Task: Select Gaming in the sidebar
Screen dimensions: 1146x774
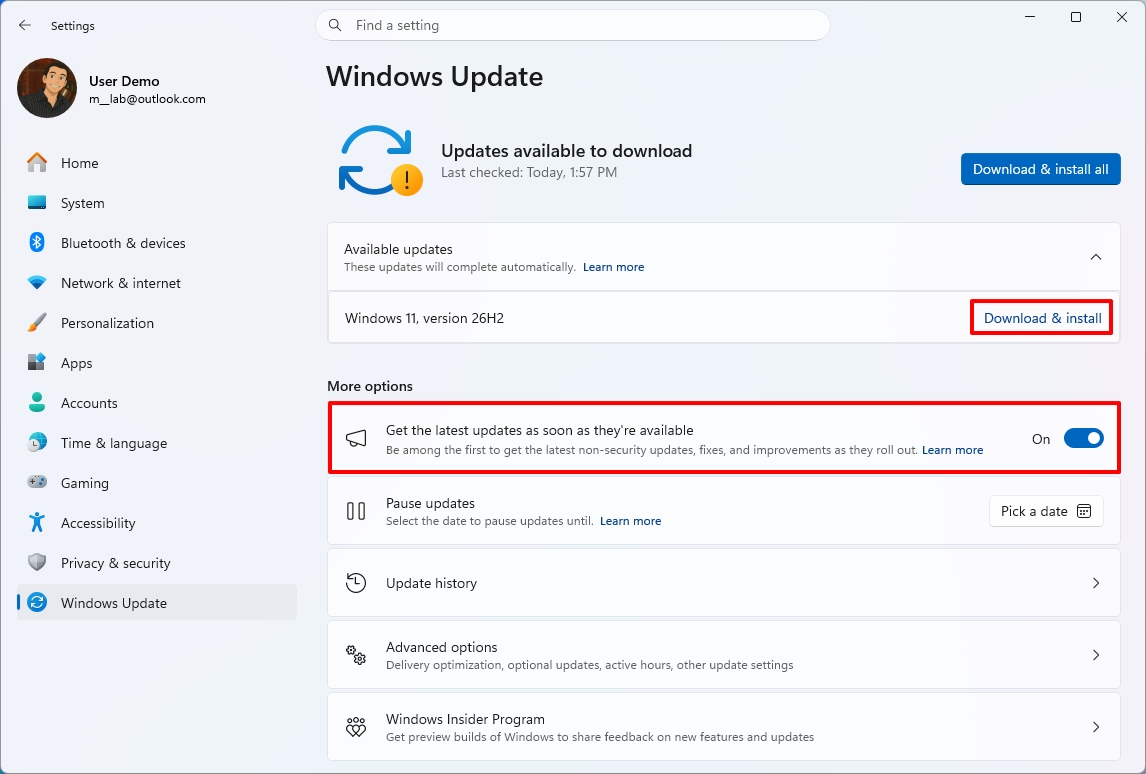Action: pyautogui.click(x=157, y=482)
